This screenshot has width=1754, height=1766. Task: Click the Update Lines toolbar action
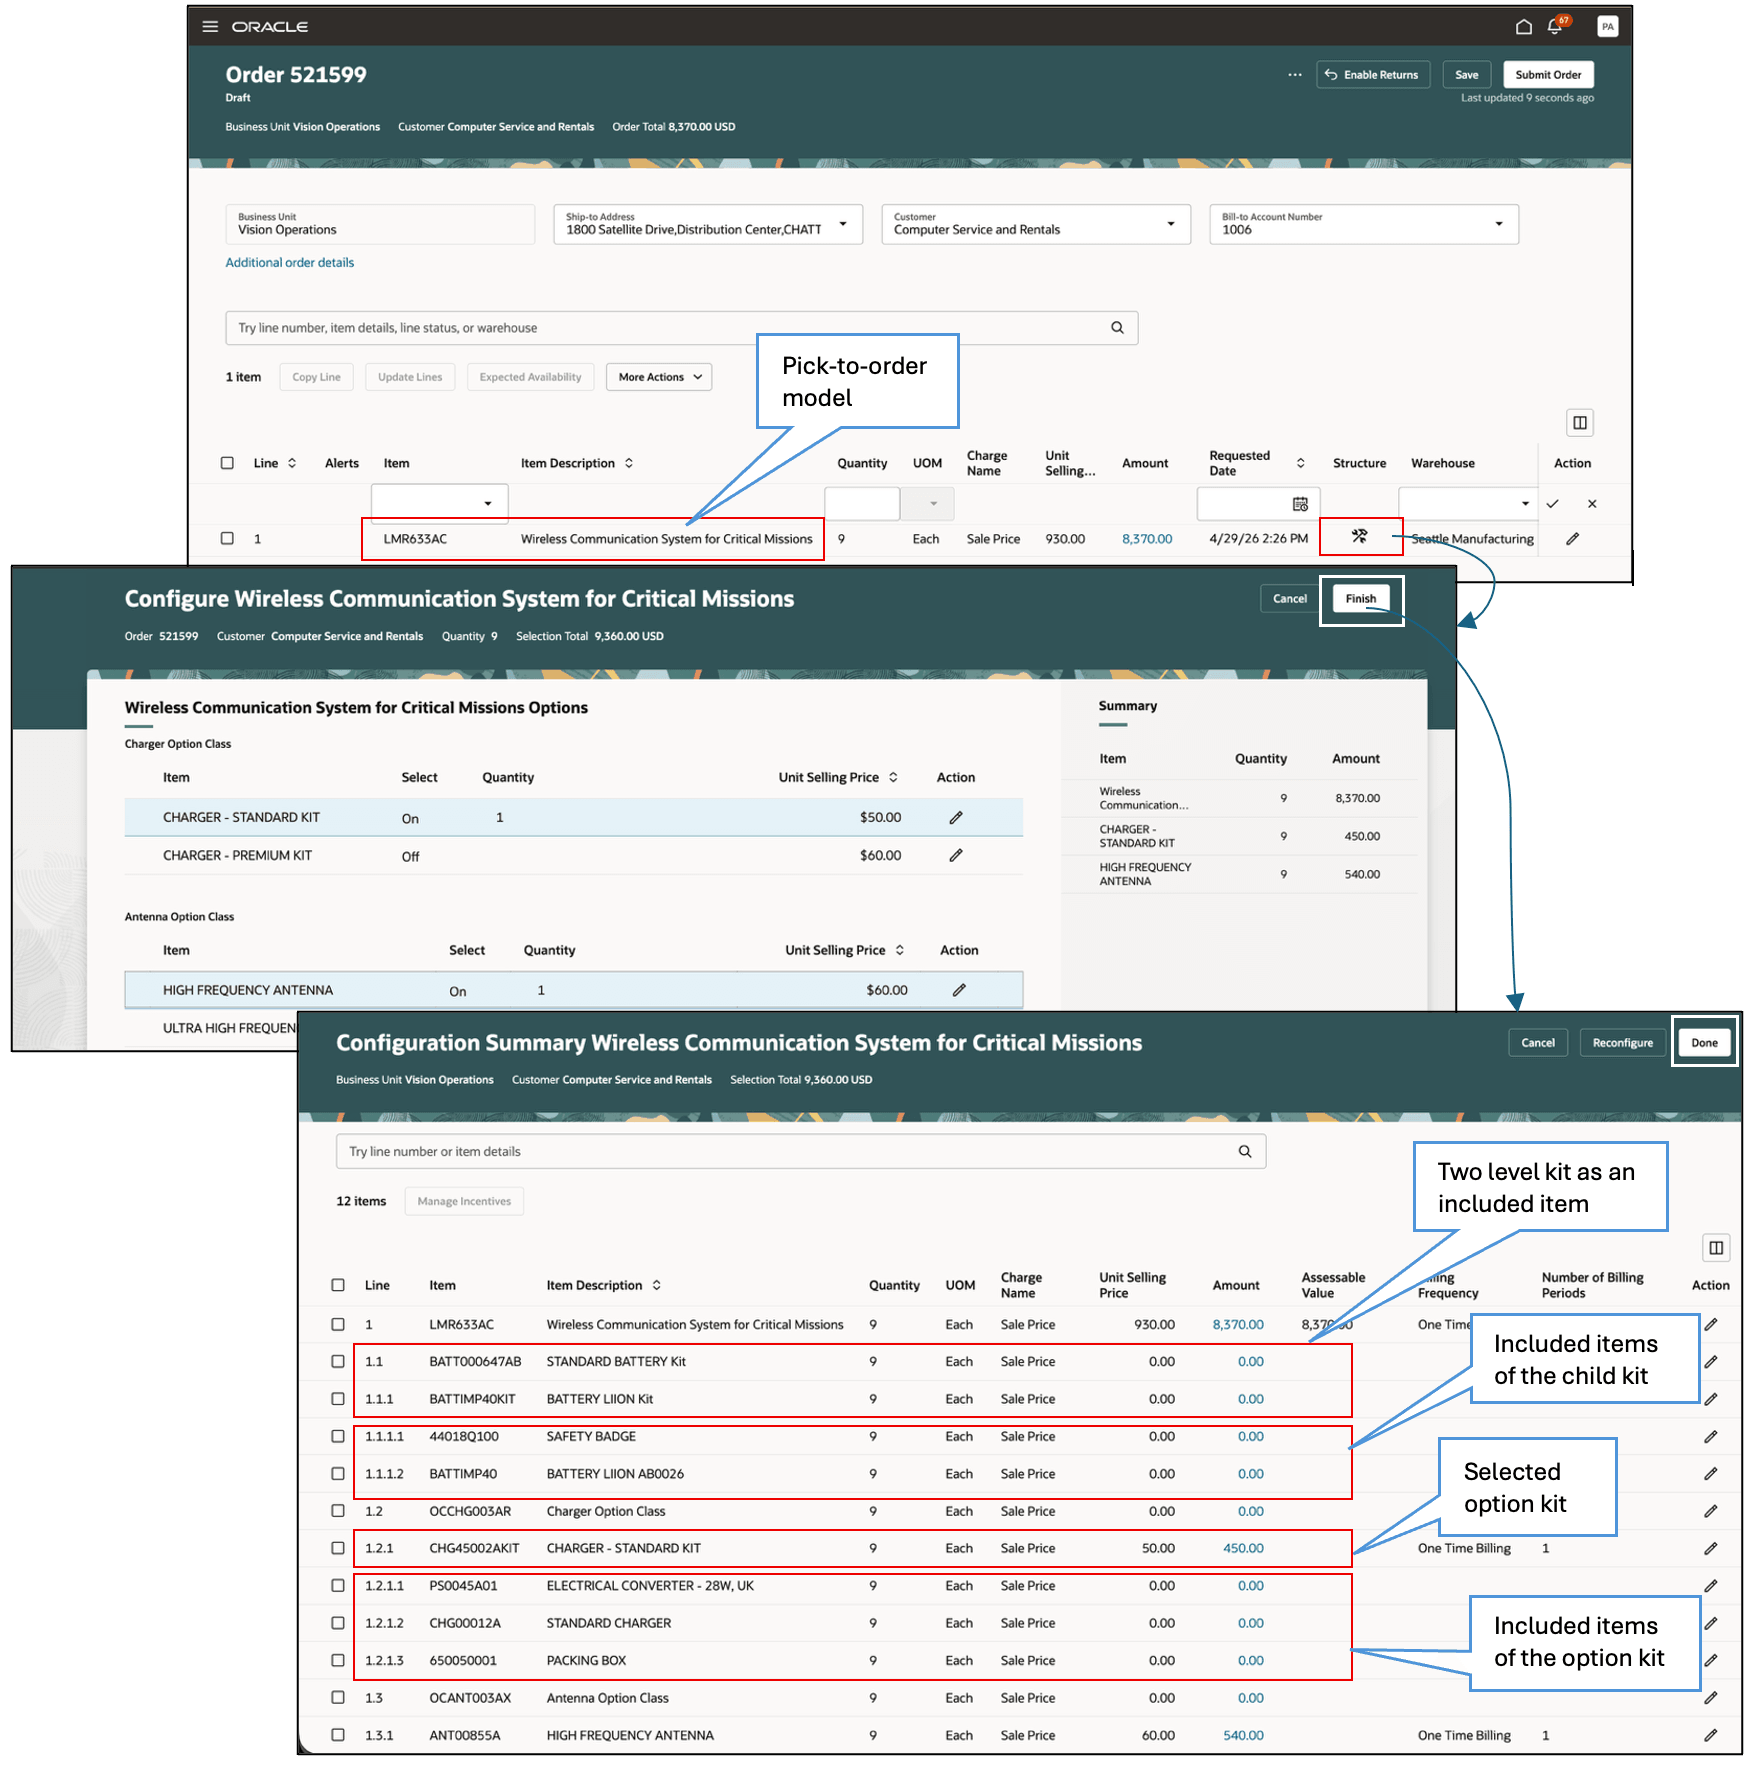tap(410, 377)
